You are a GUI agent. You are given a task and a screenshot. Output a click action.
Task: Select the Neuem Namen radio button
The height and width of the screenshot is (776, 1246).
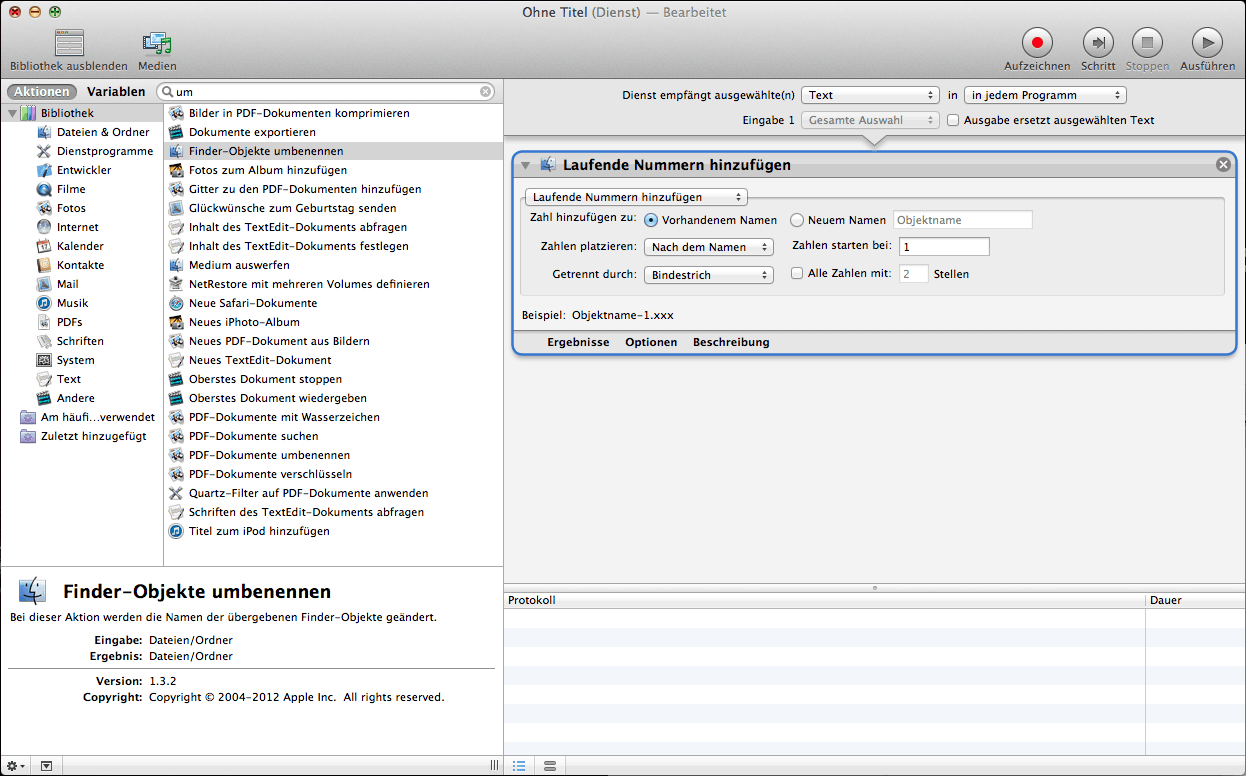(798, 220)
